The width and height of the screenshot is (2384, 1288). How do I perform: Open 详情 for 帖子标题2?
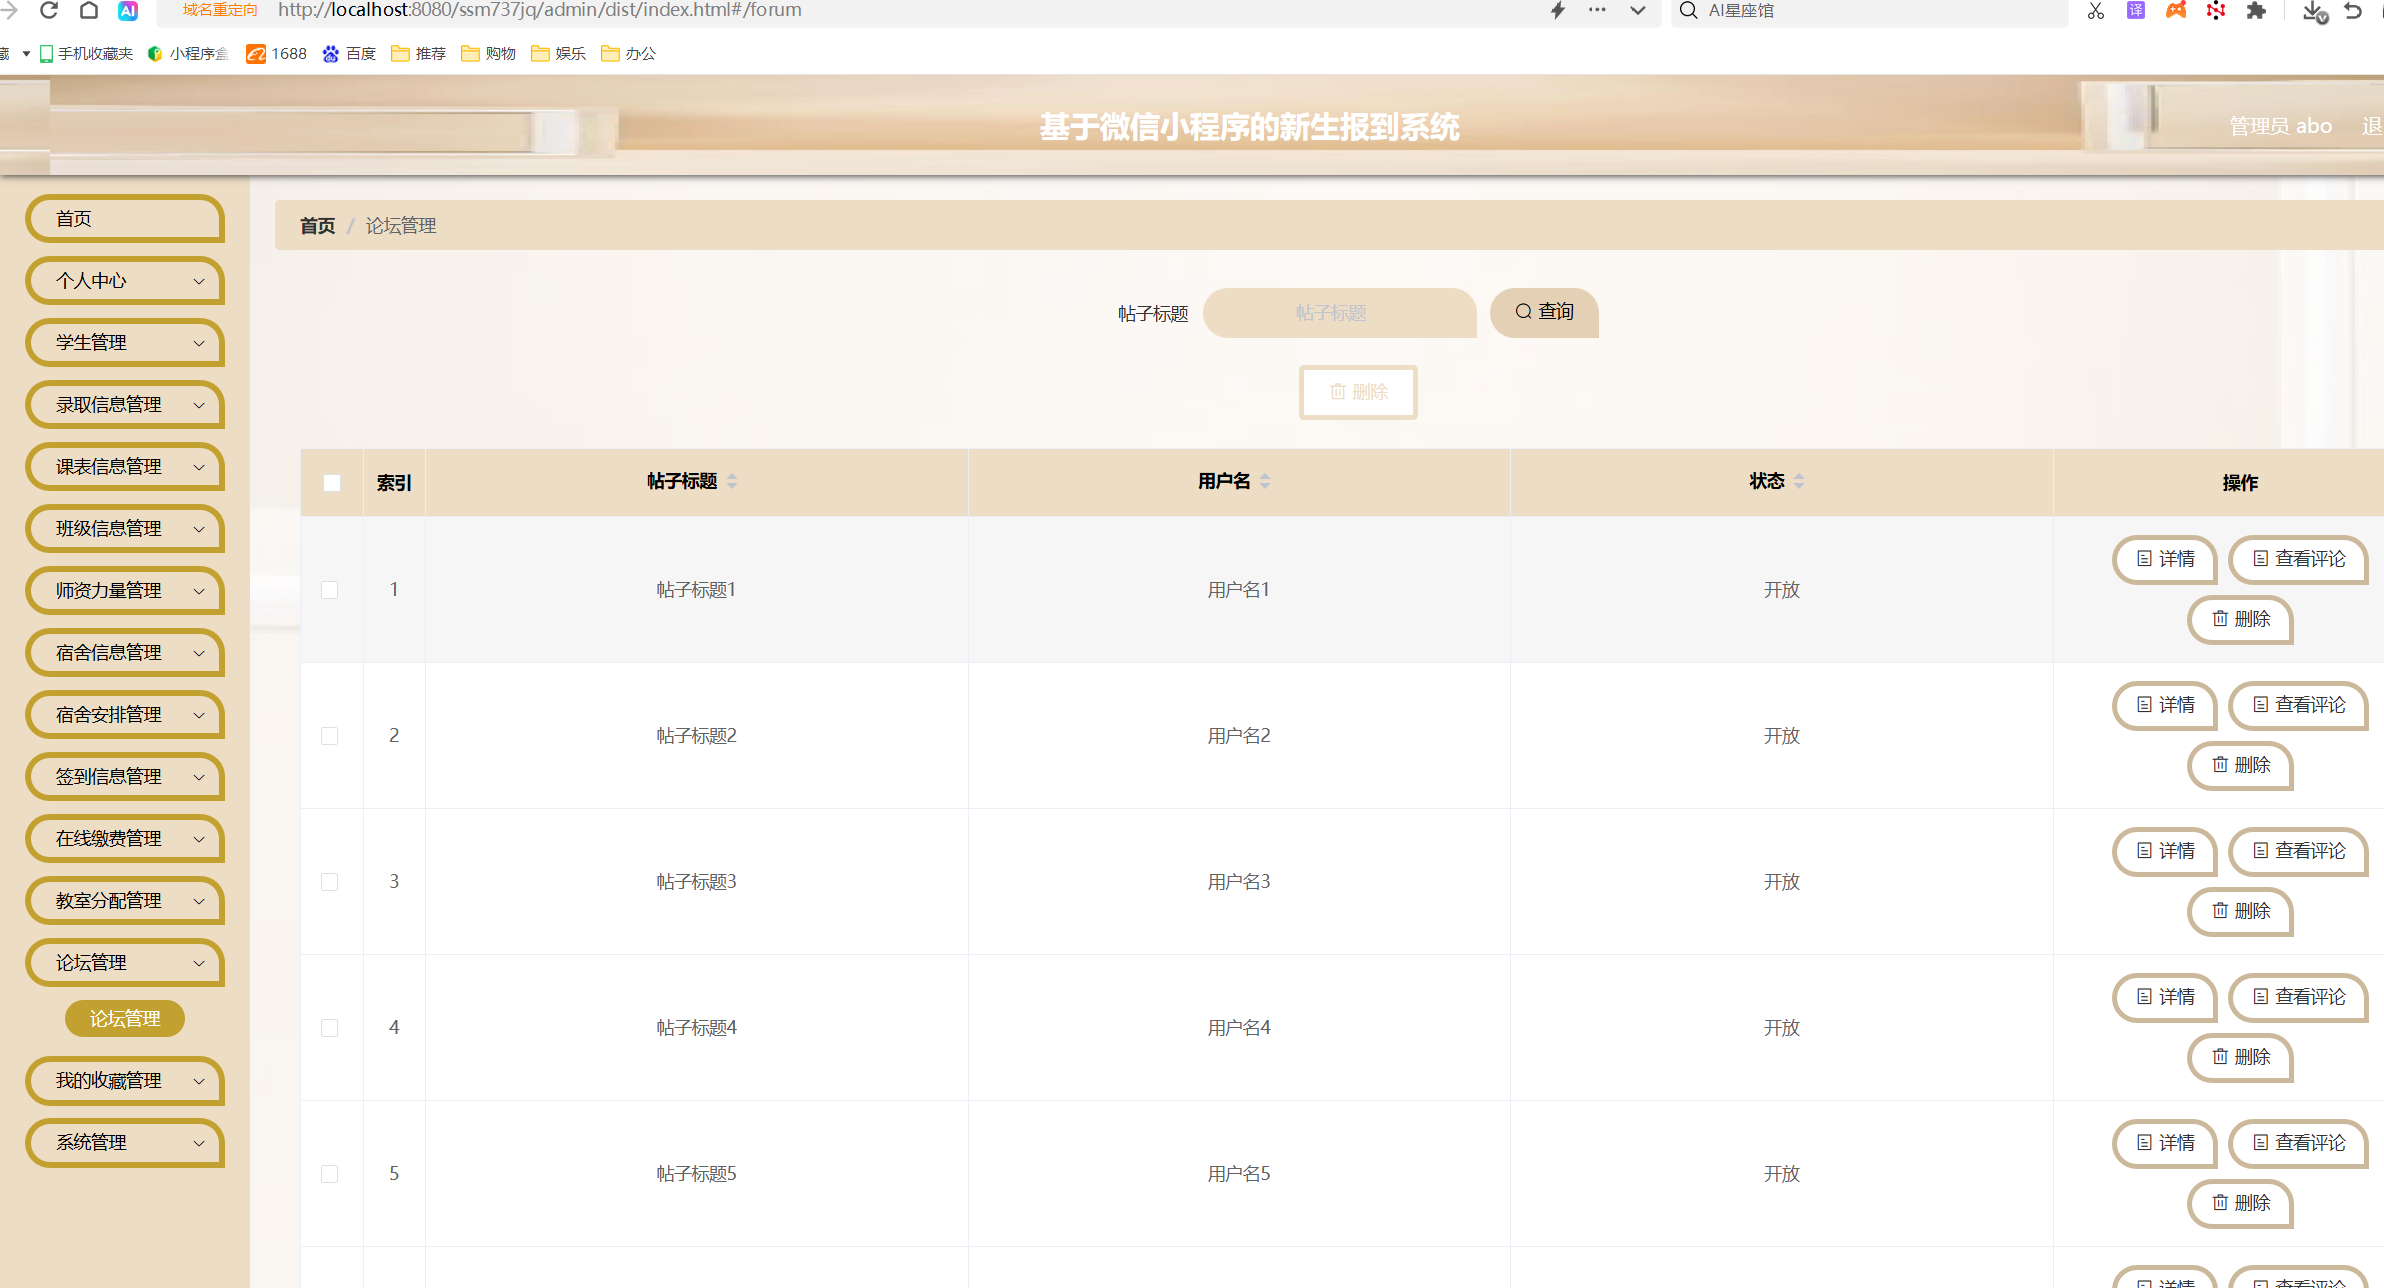[x=2165, y=706]
